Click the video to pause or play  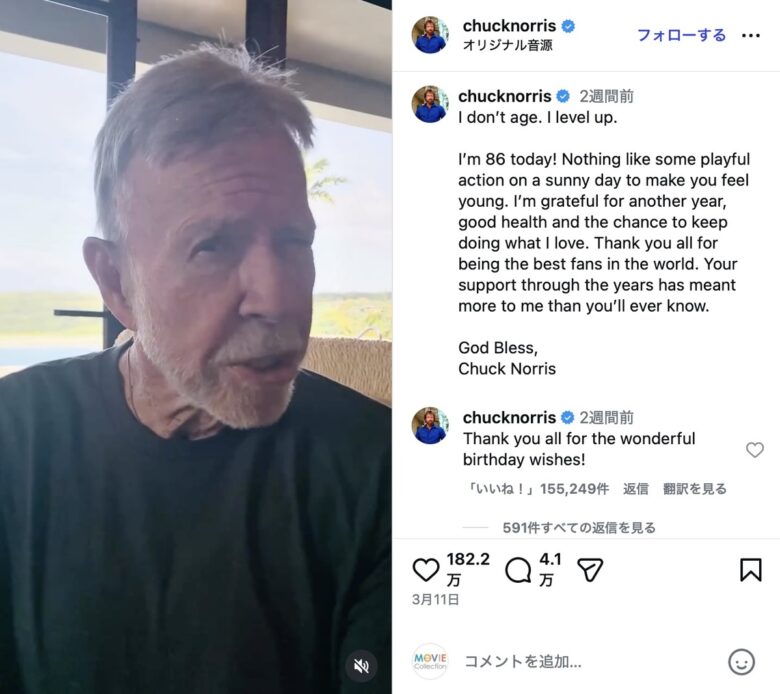(195, 347)
